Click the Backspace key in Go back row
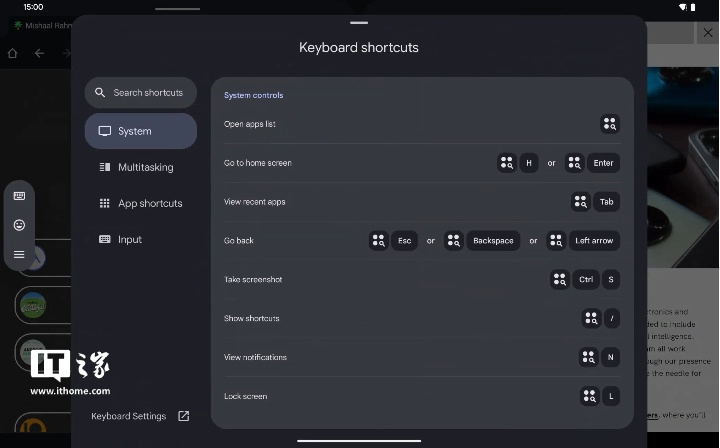This screenshot has height=448, width=720. click(x=493, y=241)
